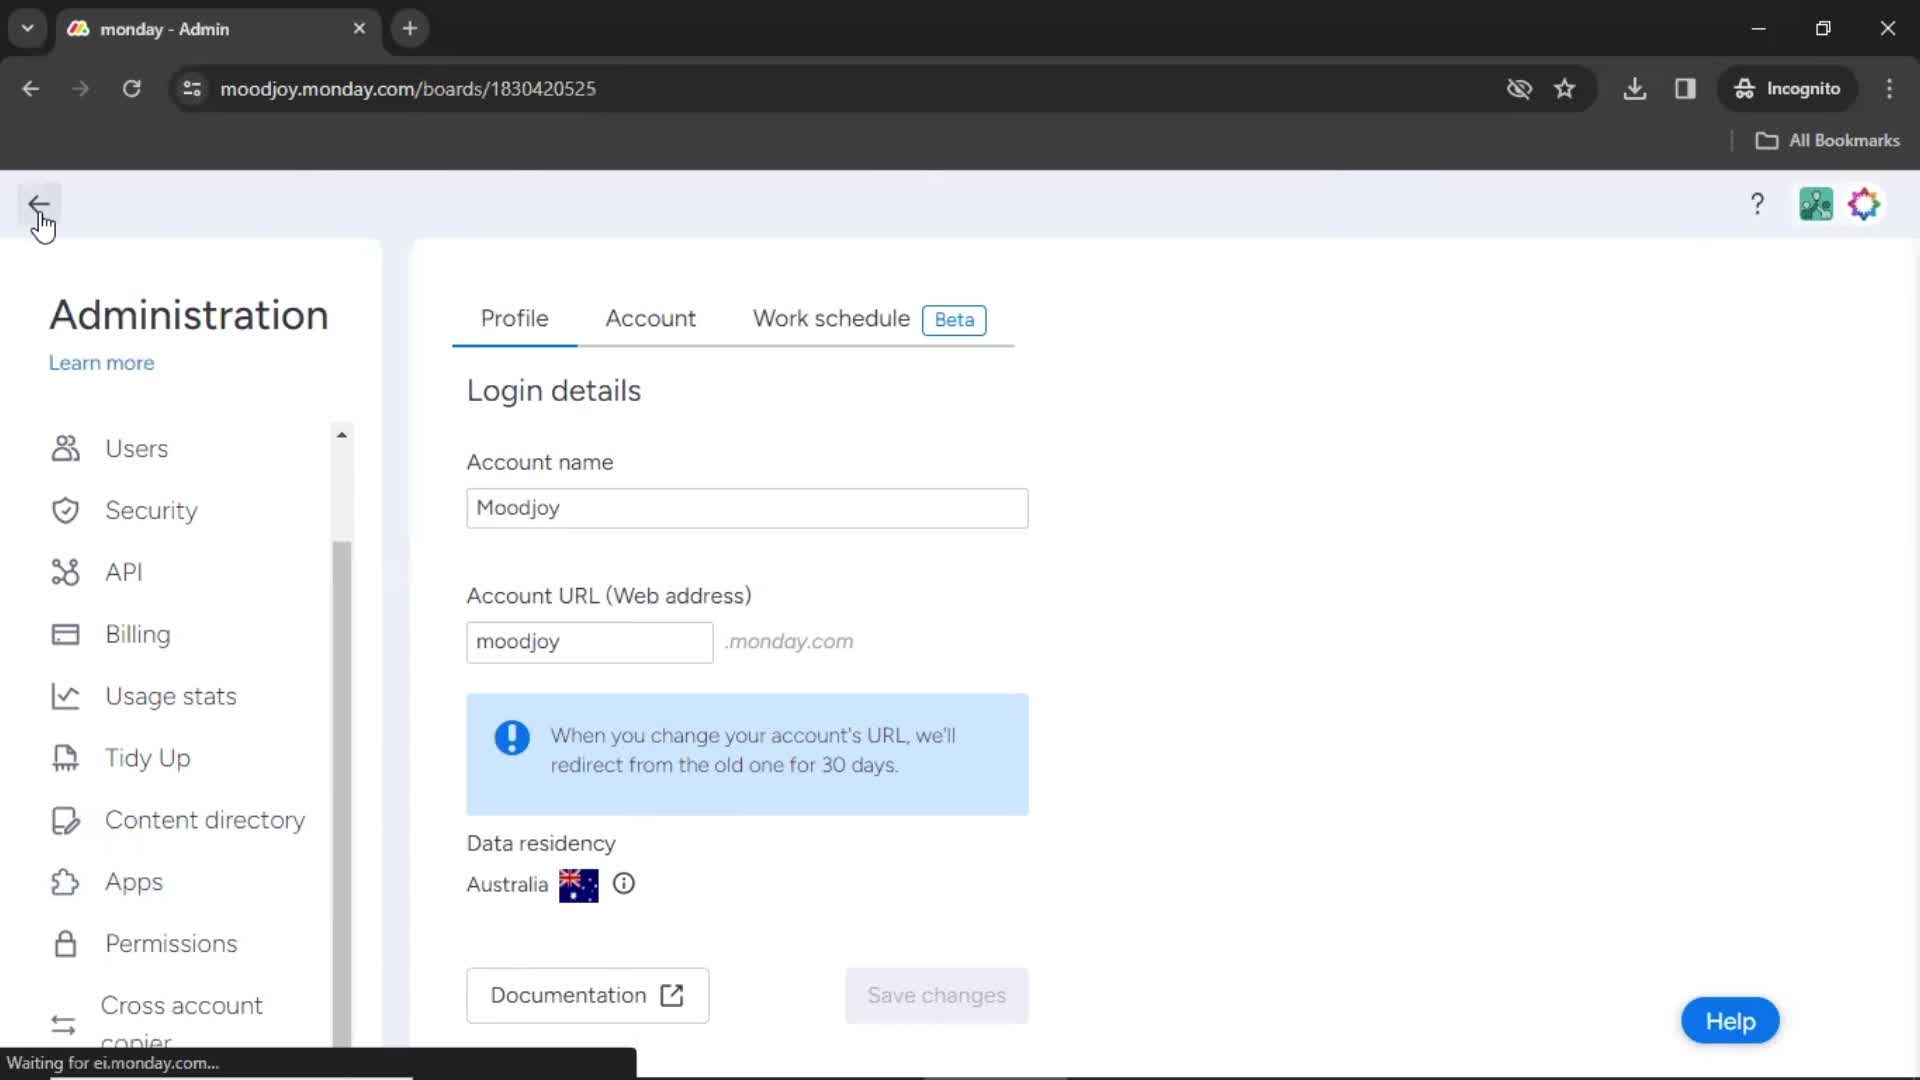Open the blue Help button
This screenshot has width=1920, height=1080.
(x=1730, y=1021)
